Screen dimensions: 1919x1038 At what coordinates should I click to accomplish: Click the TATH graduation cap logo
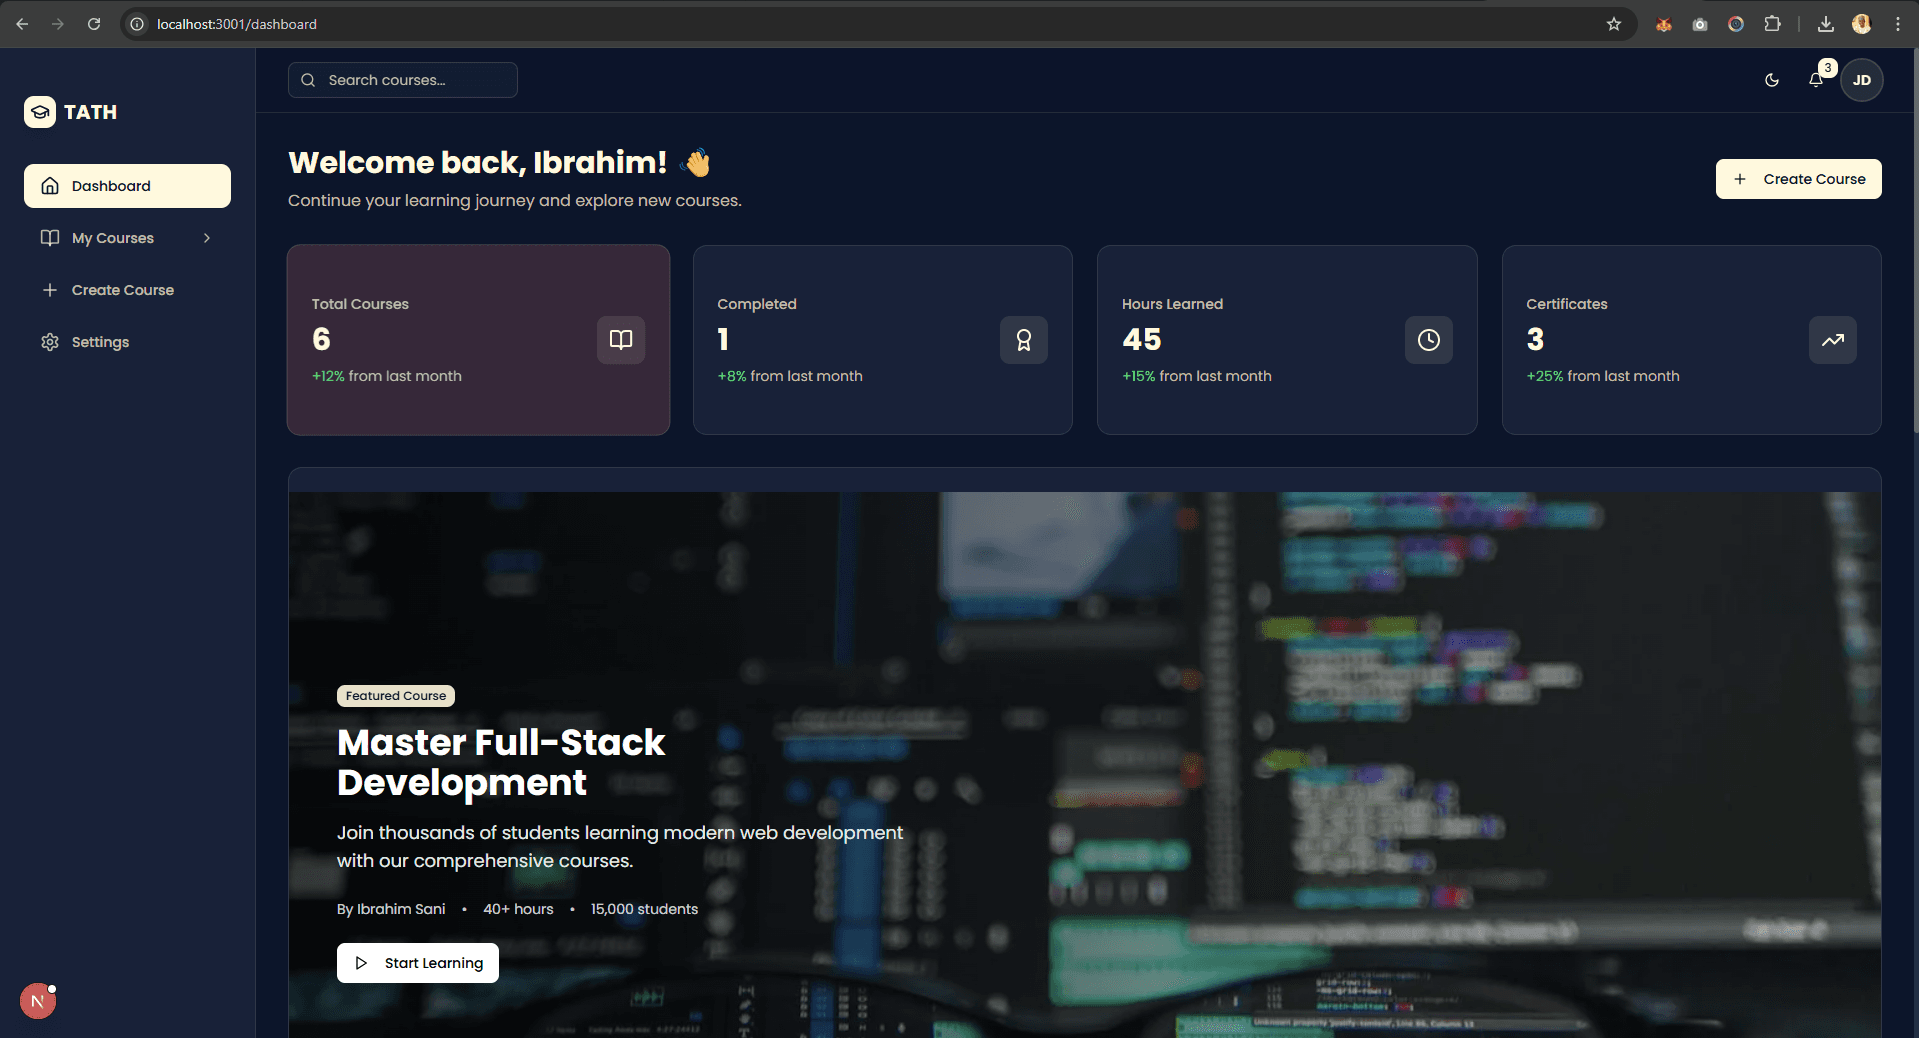coord(39,112)
